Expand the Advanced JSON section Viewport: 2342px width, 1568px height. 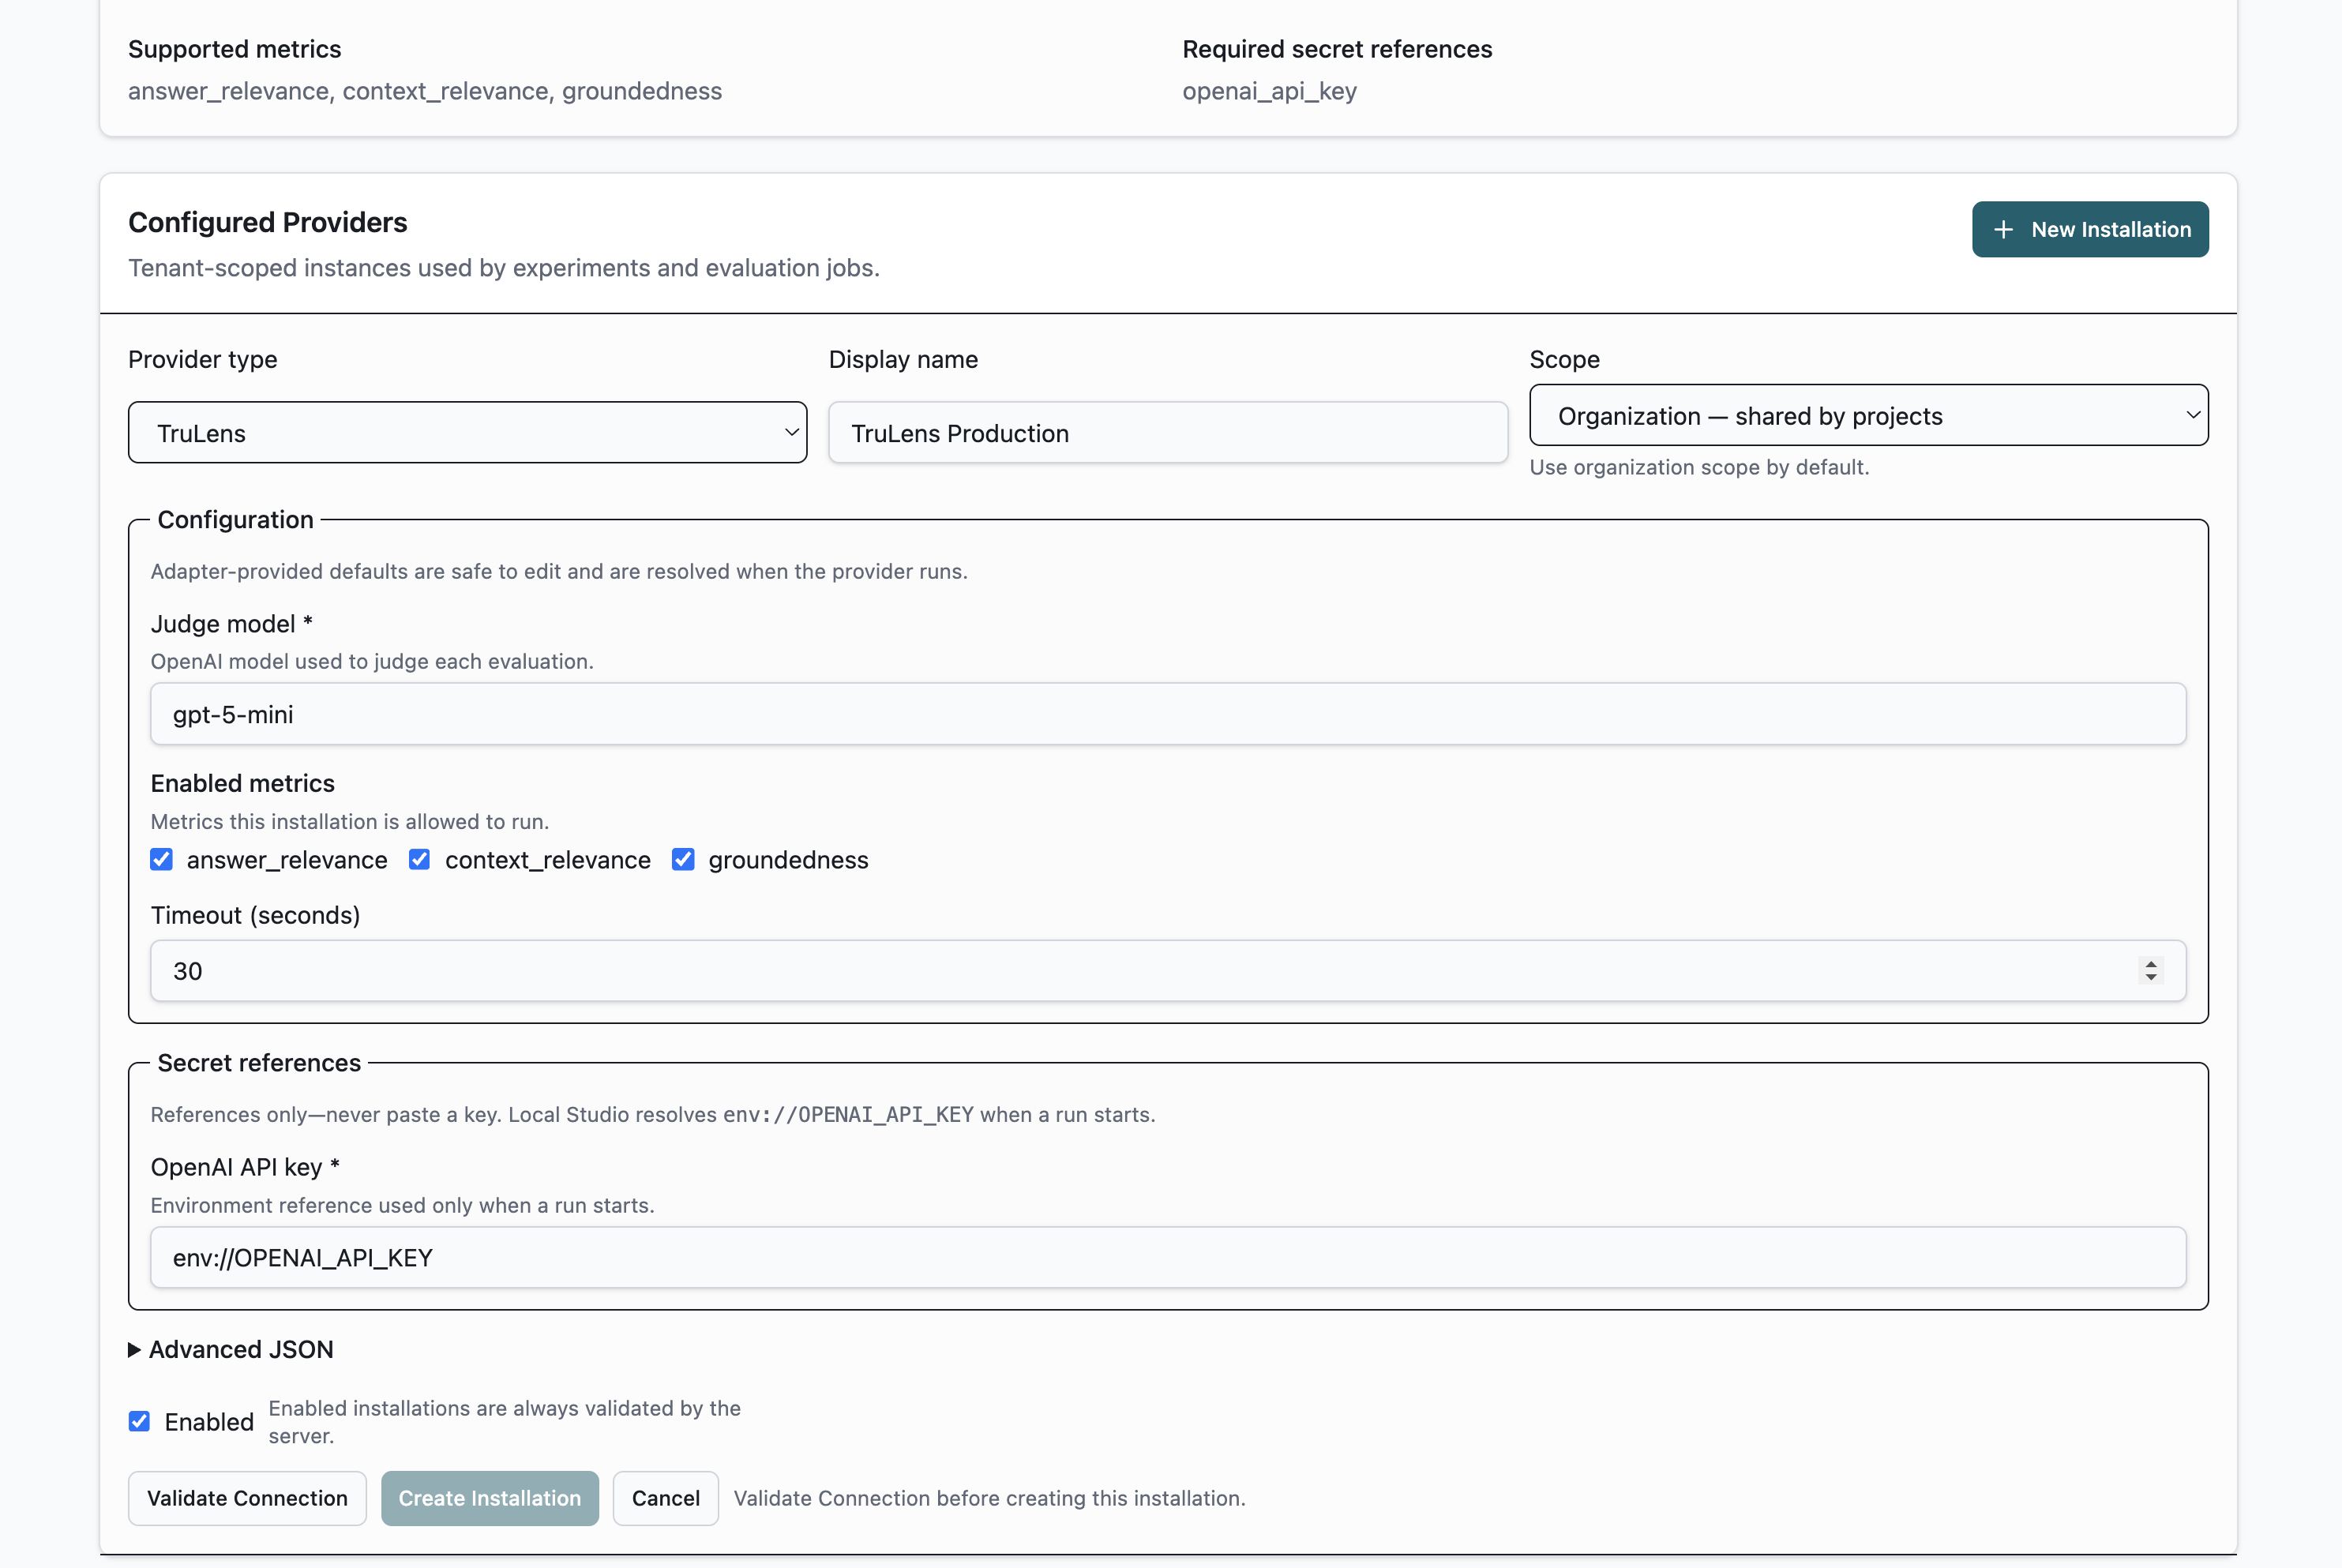point(231,1349)
